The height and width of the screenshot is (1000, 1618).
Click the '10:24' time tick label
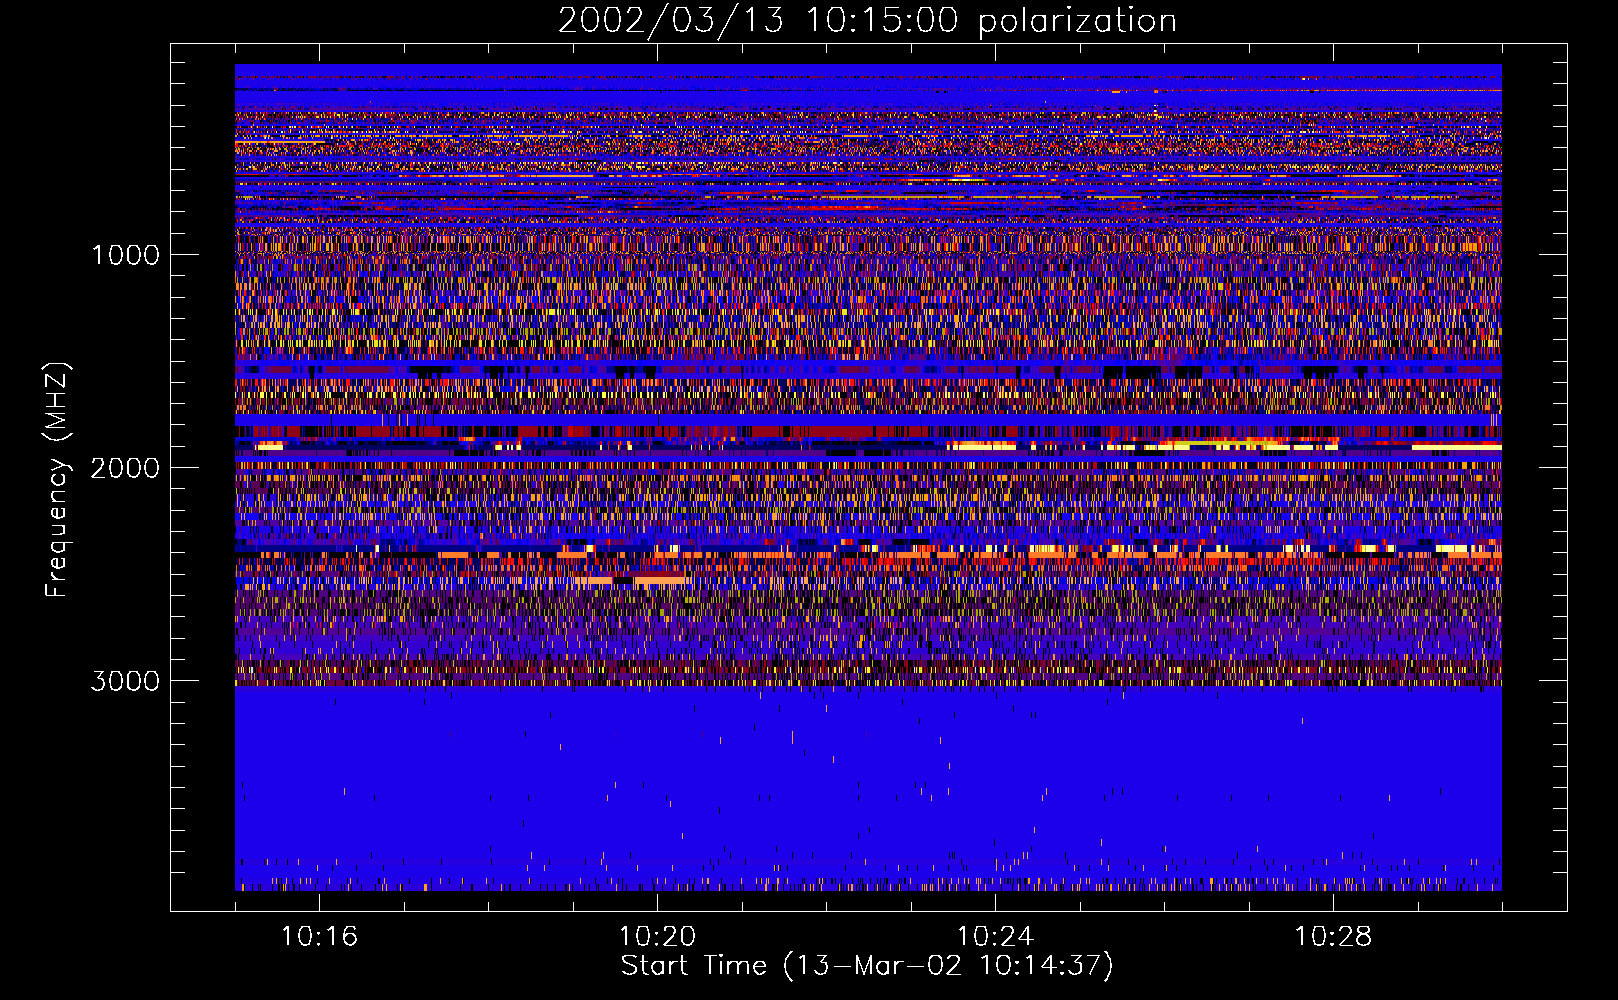(995, 936)
